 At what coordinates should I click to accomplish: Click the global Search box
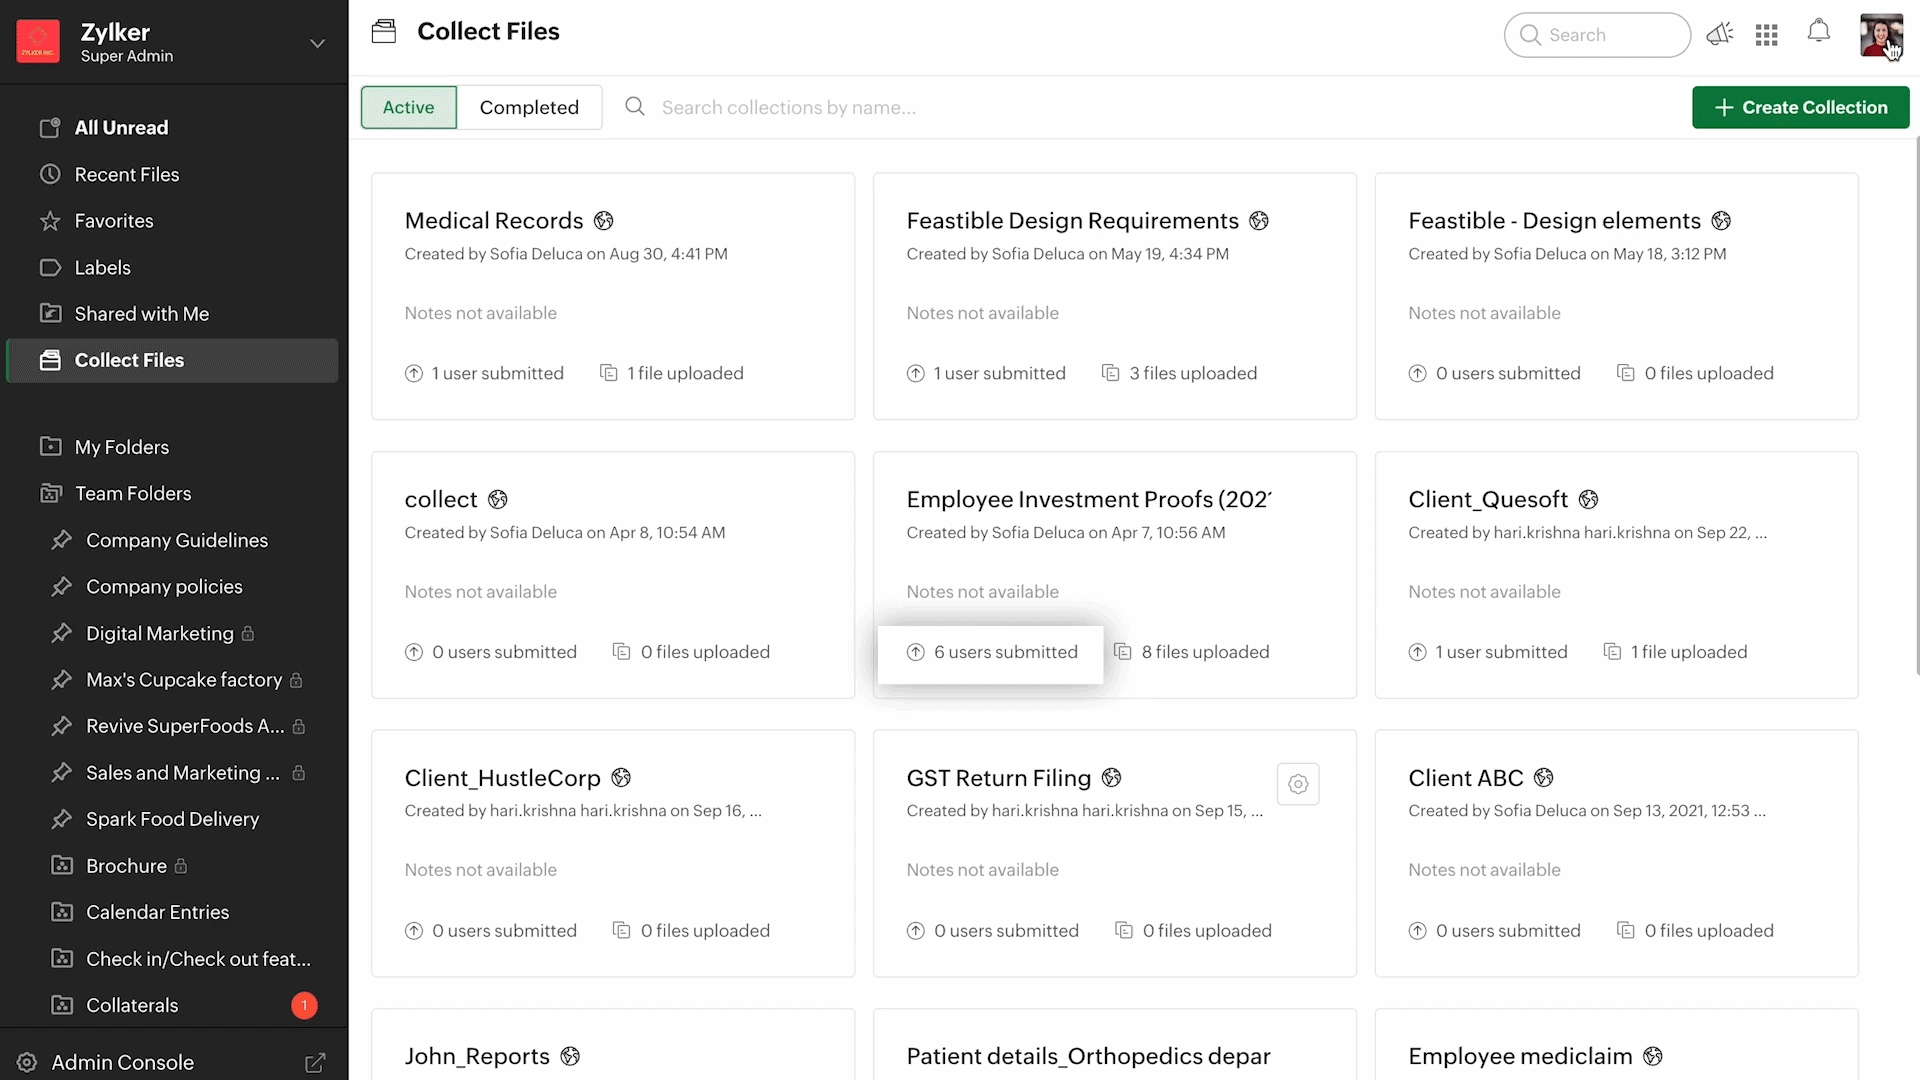click(x=1597, y=35)
